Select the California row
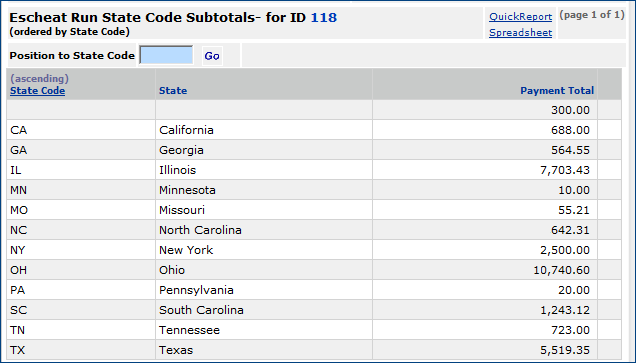The image size is (636, 363). point(314,130)
